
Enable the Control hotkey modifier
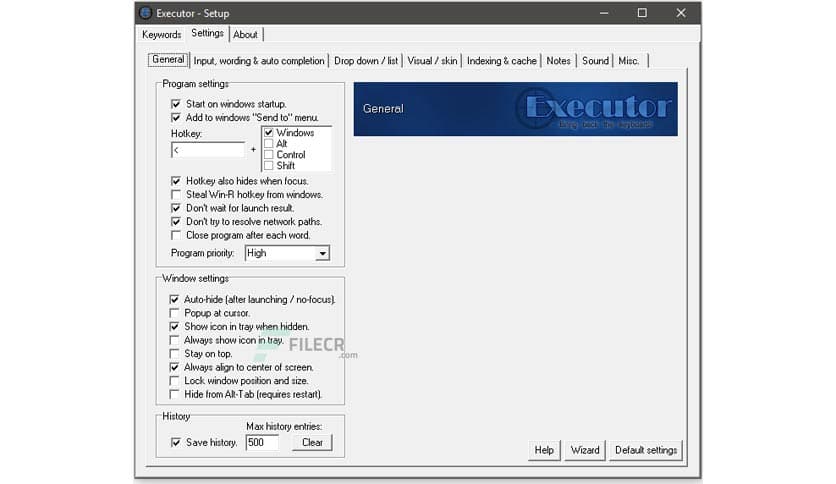click(x=269, y=155)
